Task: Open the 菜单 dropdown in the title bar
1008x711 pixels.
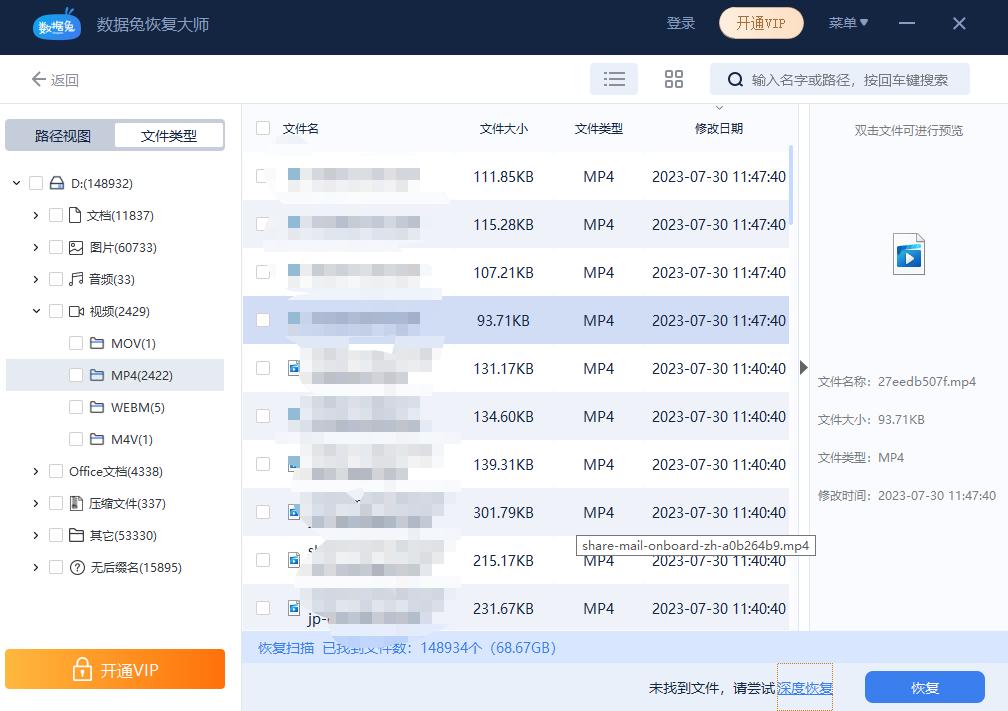Action: tap(847, 22)
